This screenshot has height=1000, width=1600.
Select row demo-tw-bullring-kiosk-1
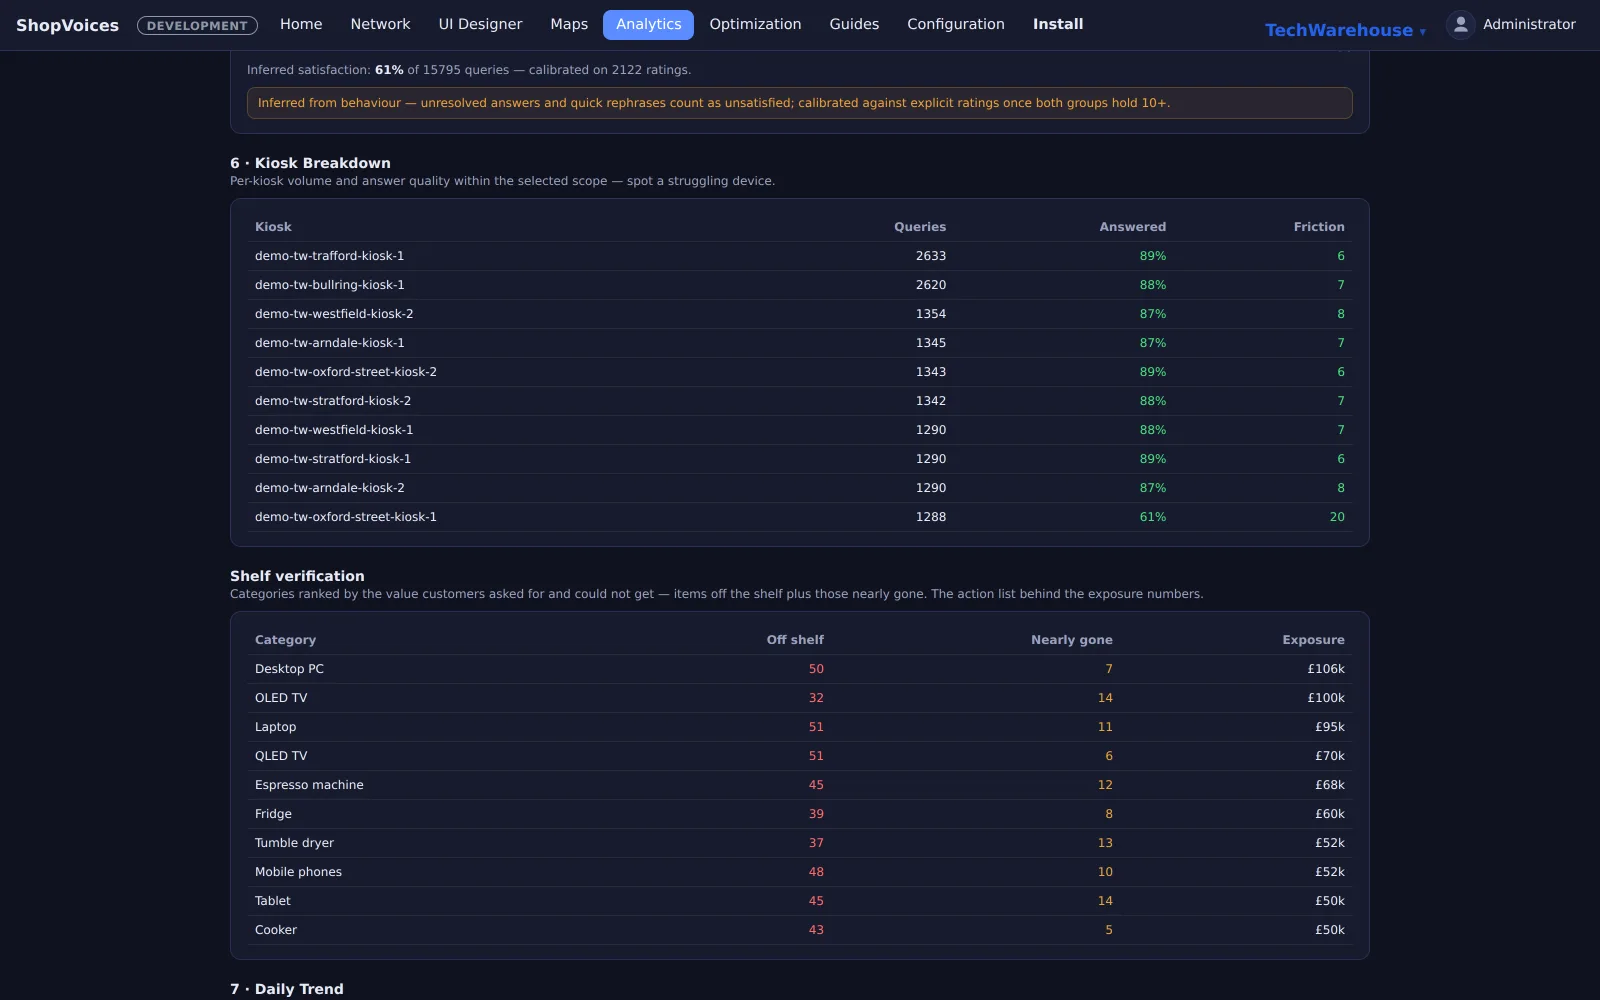[x=800, y=285]
